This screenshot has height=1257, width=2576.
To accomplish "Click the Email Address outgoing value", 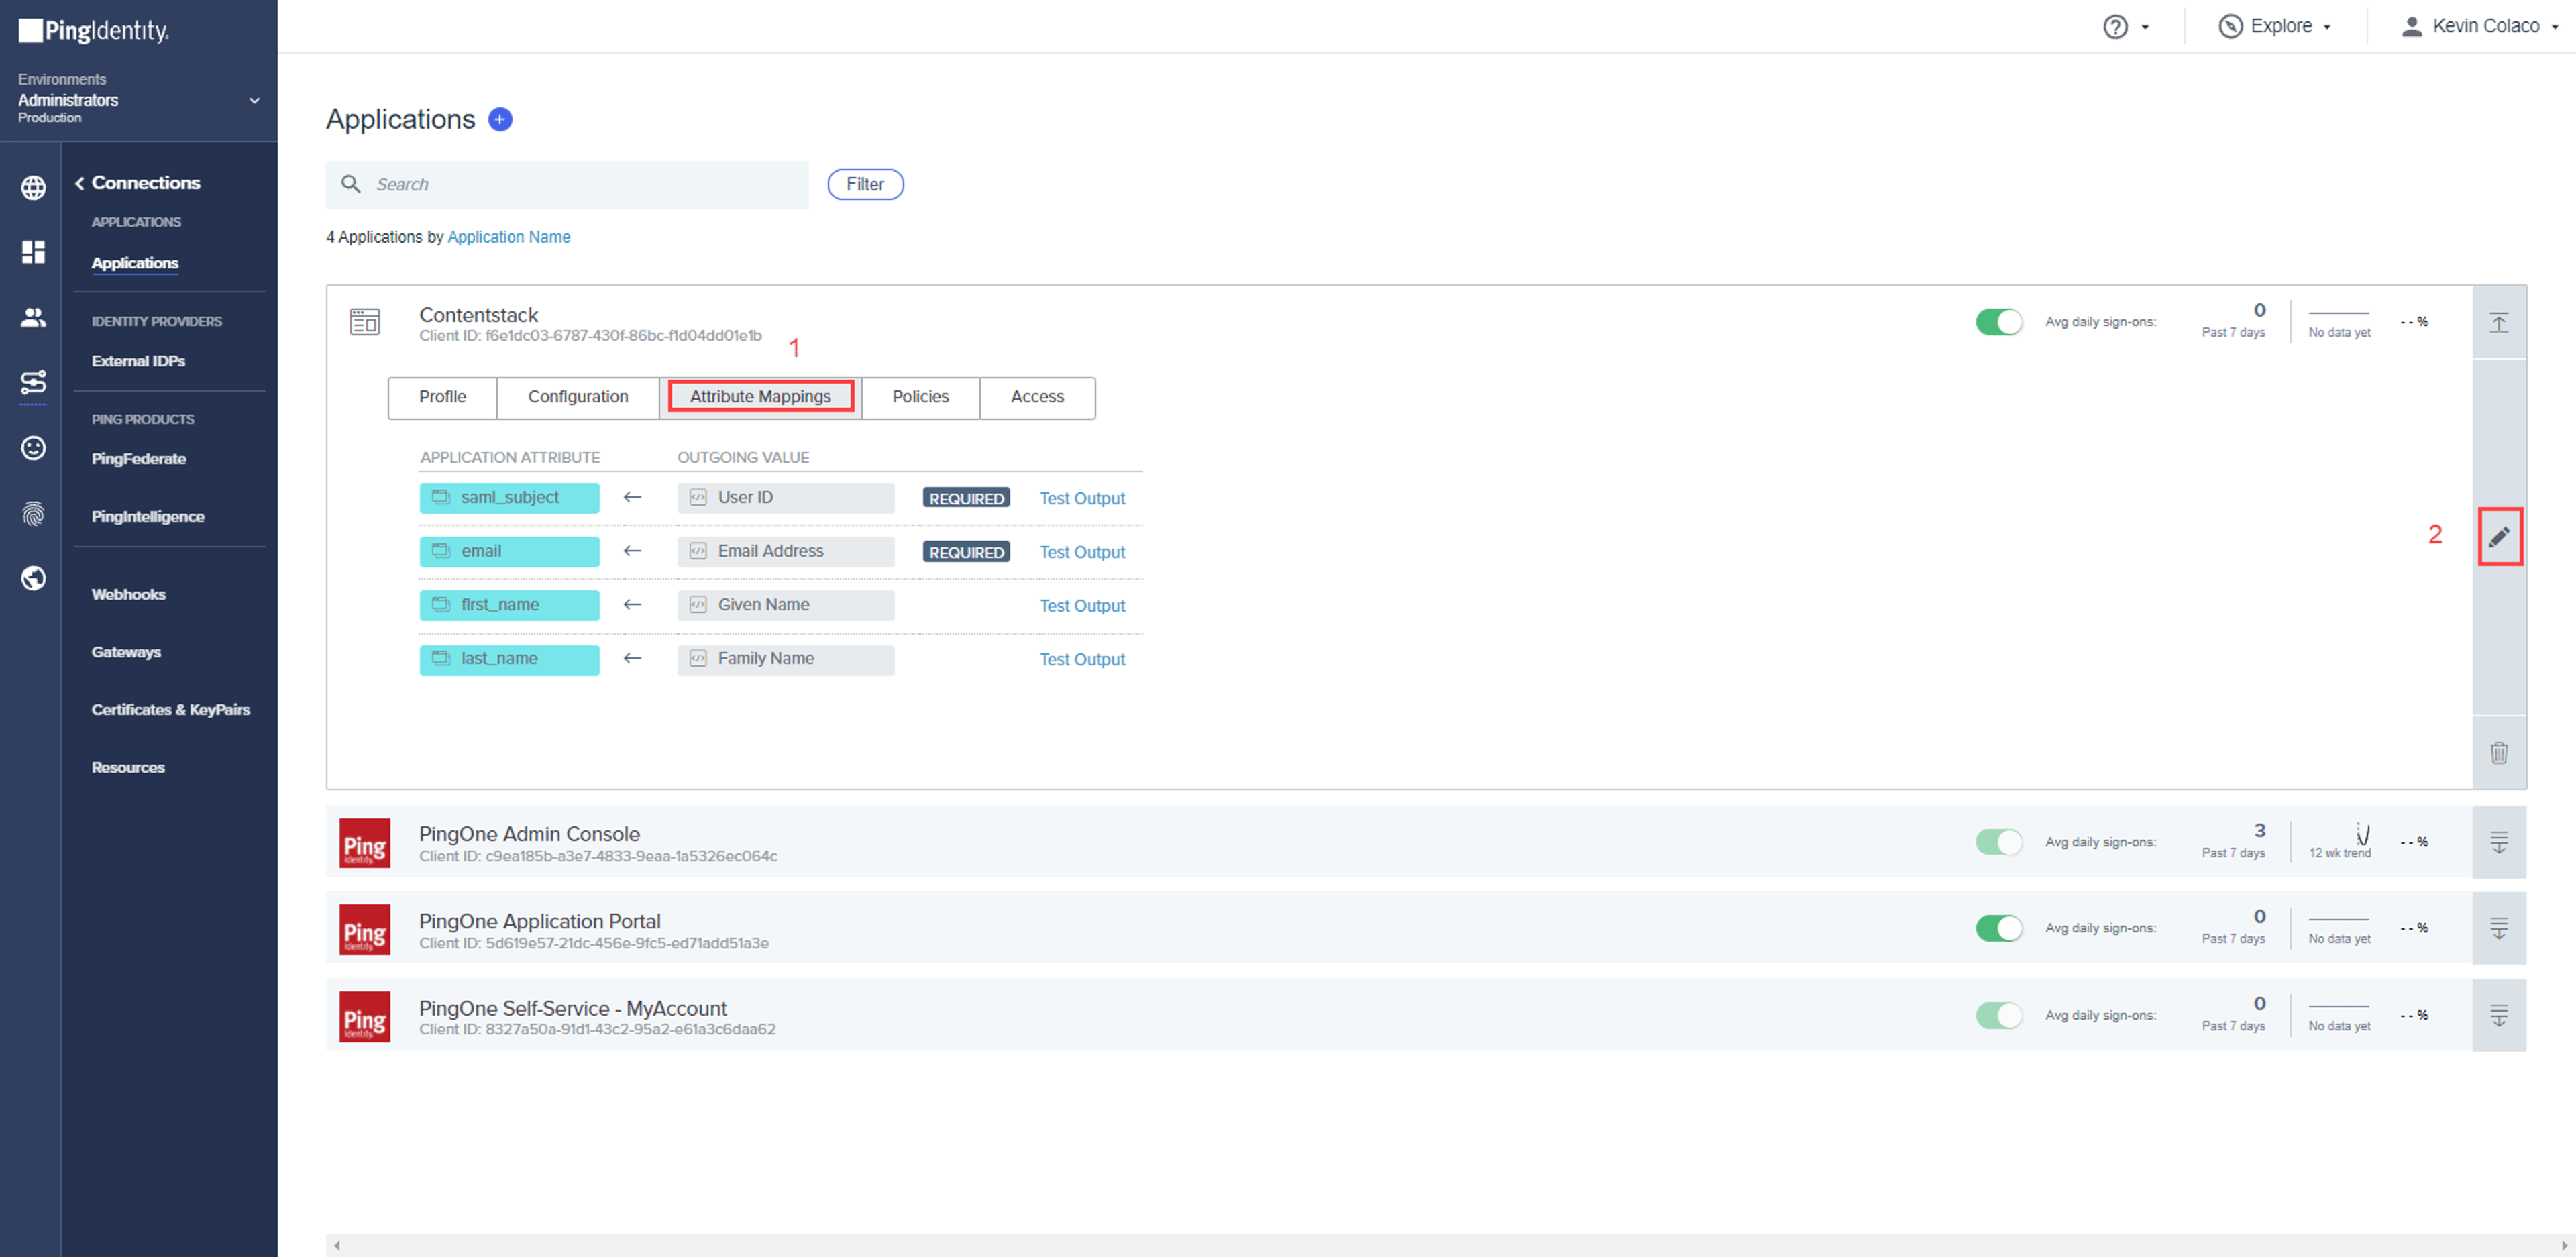I will (785, 552).
